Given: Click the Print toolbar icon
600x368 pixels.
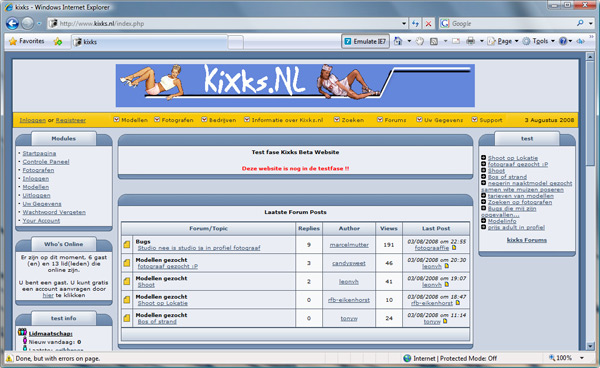Looking at the screenshot, I should tap(471, 41).
